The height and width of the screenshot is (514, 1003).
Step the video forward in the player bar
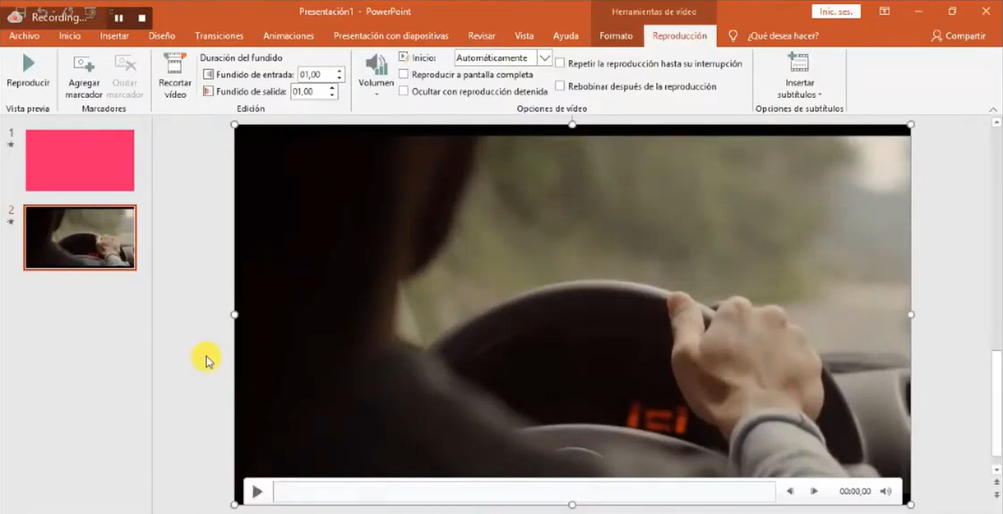pos(814,491)
